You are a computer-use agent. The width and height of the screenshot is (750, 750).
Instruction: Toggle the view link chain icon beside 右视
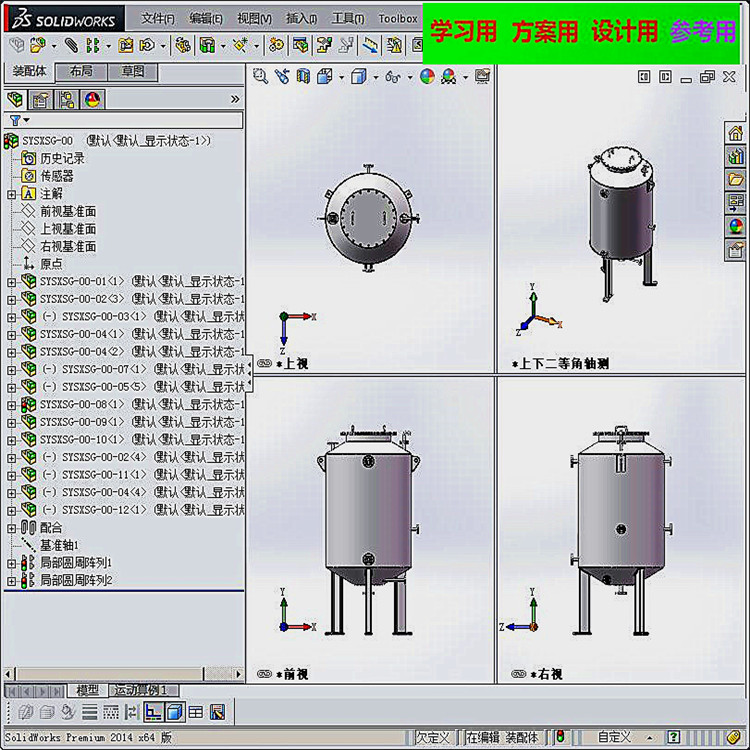518,674
